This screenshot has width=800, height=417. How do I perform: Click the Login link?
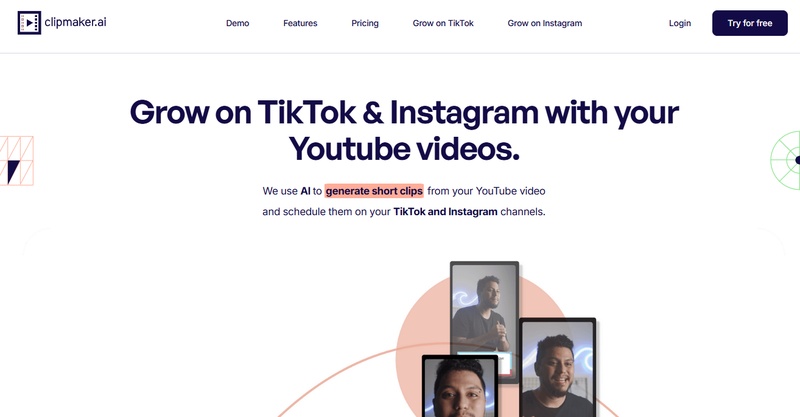(680, 23)
